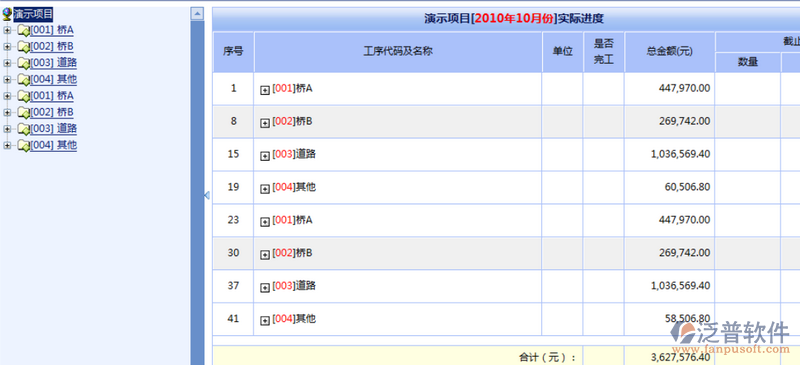The height and width of the screenshot is (365, 800).
Task: Expand first [001] 桥A tree node
Action: pyautogui.click(x=7, y=31)
